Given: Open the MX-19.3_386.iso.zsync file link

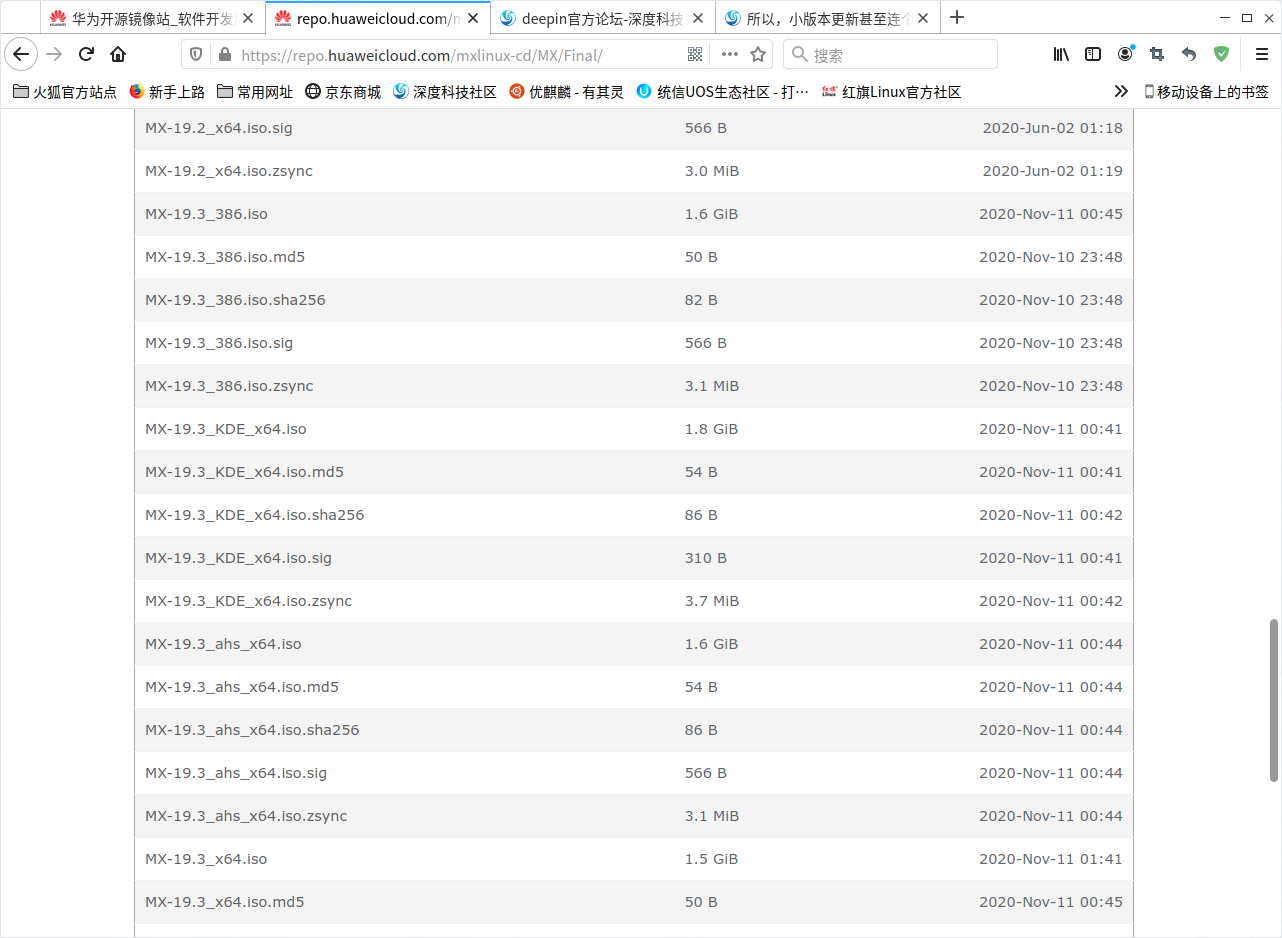Looking at the screenshot, I should point(229,386).
